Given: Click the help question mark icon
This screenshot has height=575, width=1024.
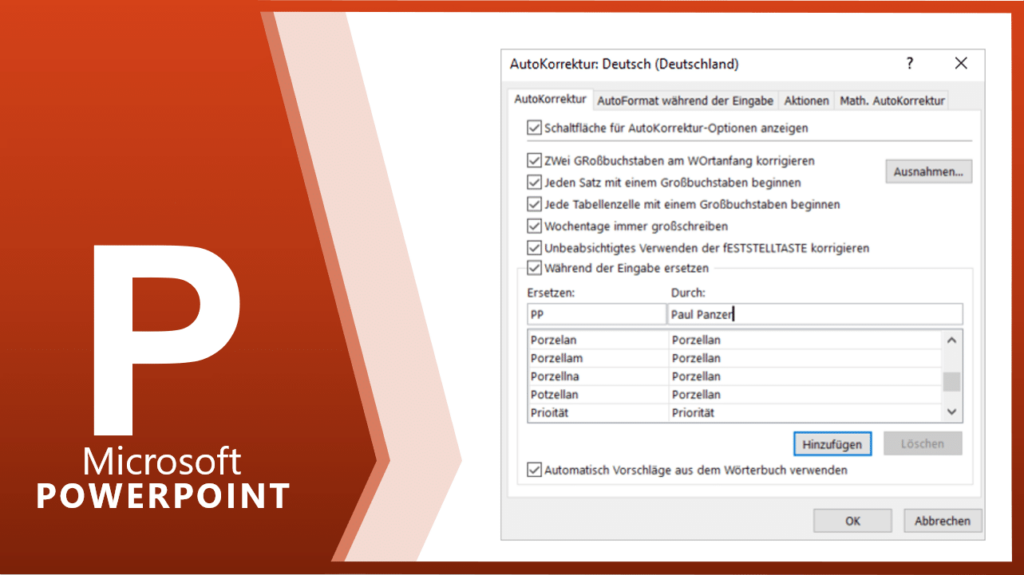Looking at the screenshot, I should click(910, 63).
